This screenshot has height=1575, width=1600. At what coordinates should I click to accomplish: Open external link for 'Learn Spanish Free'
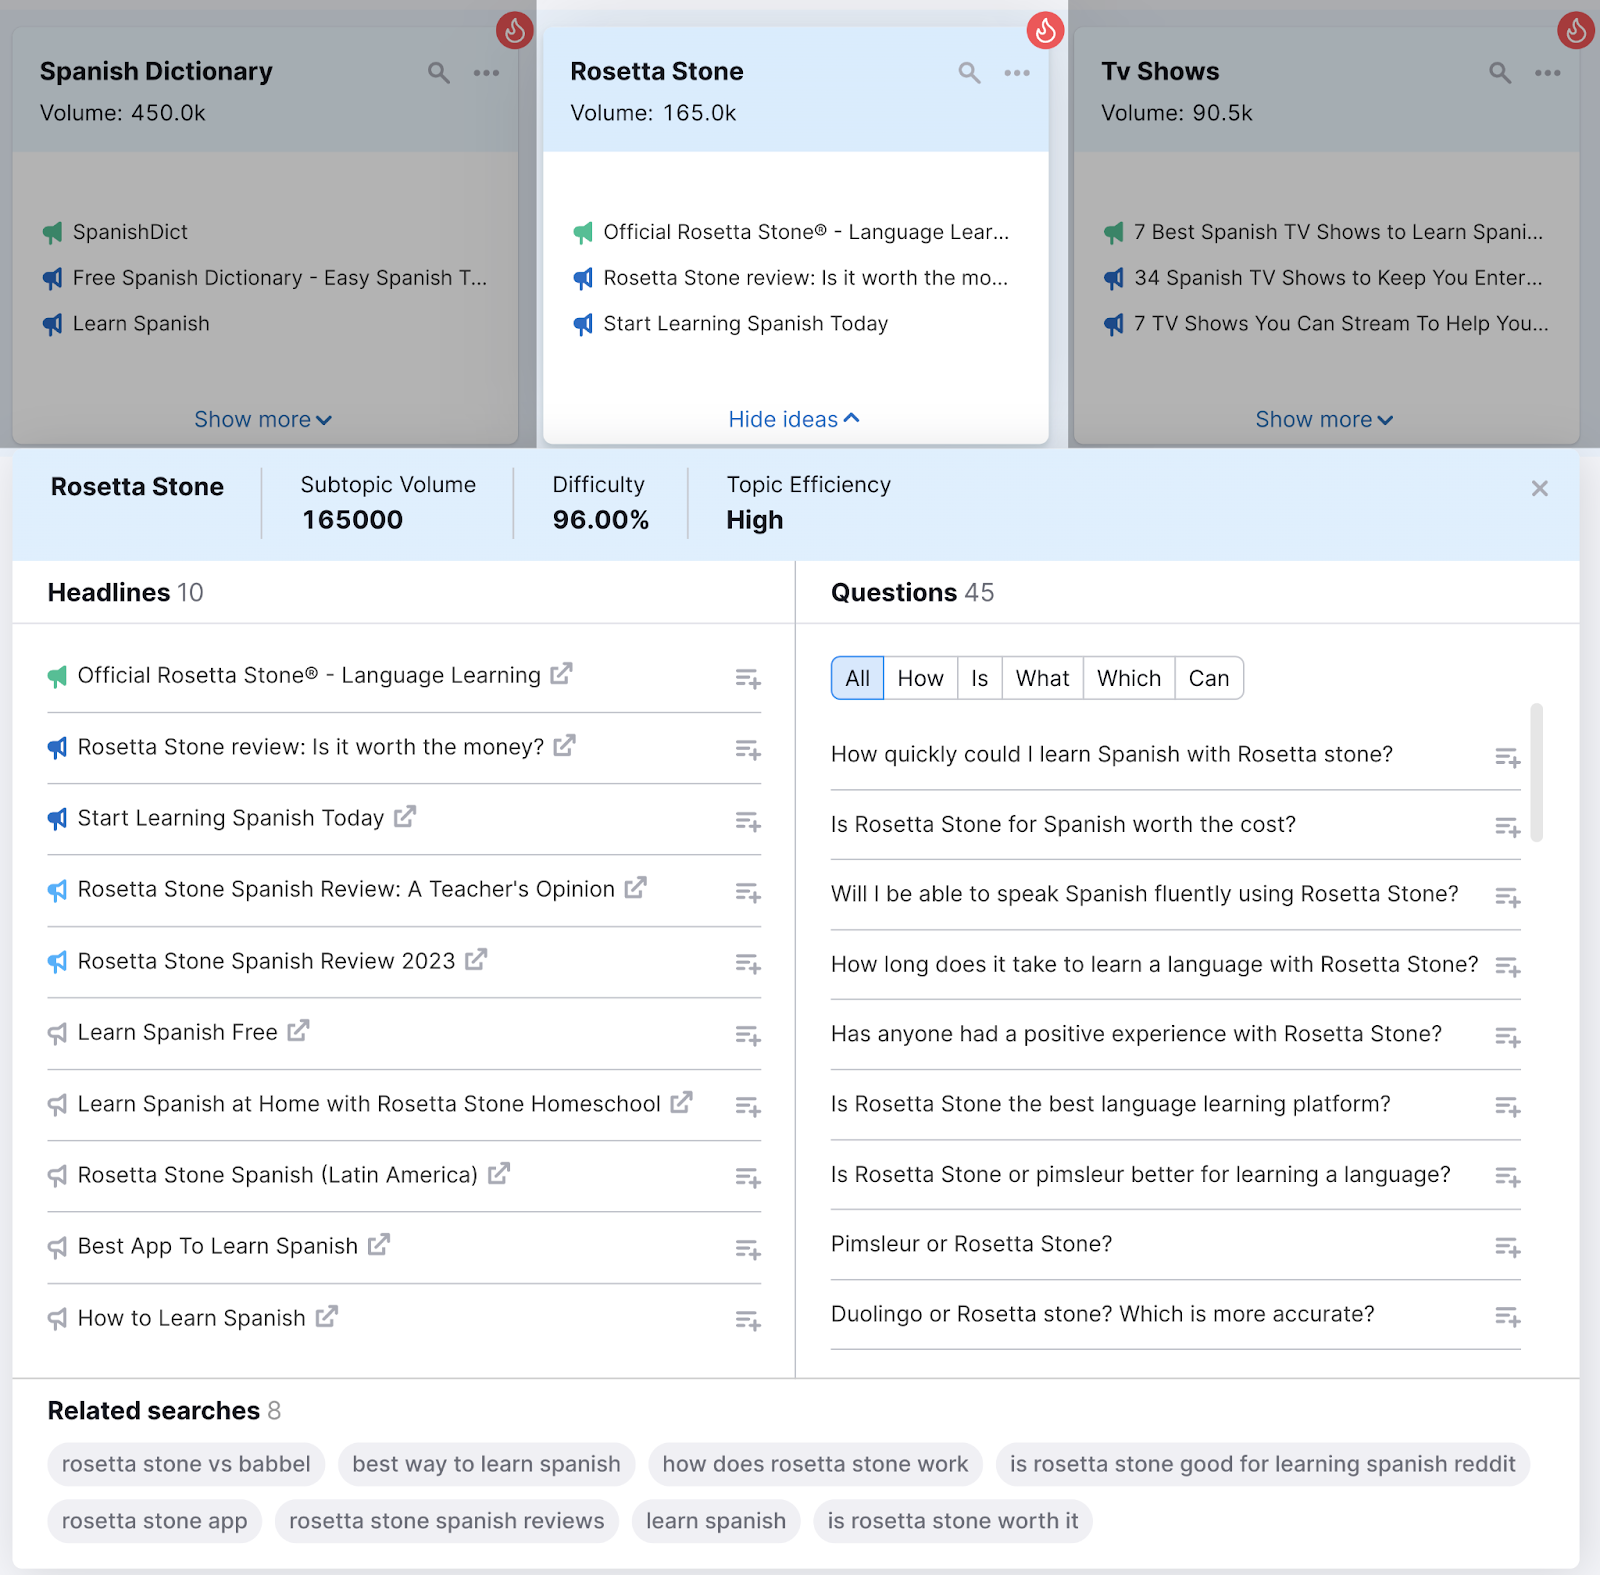click(x=298, y=1031)
